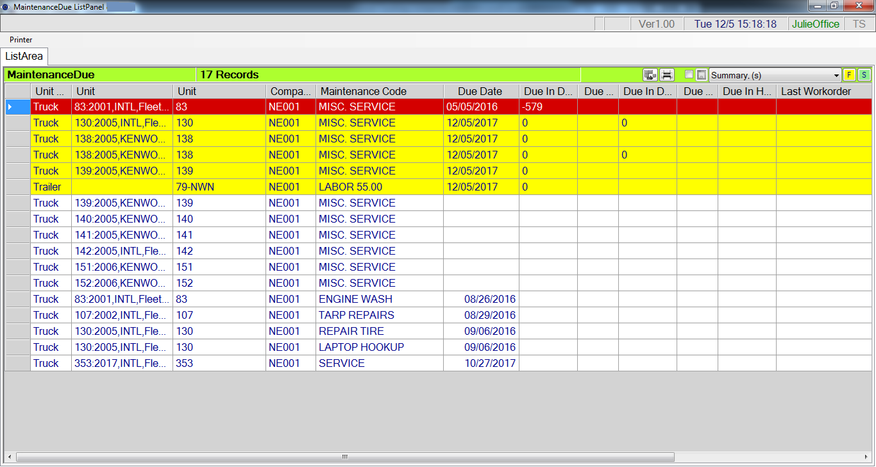
Task: Click the export list icon in header
Action: tap(650, 75)
